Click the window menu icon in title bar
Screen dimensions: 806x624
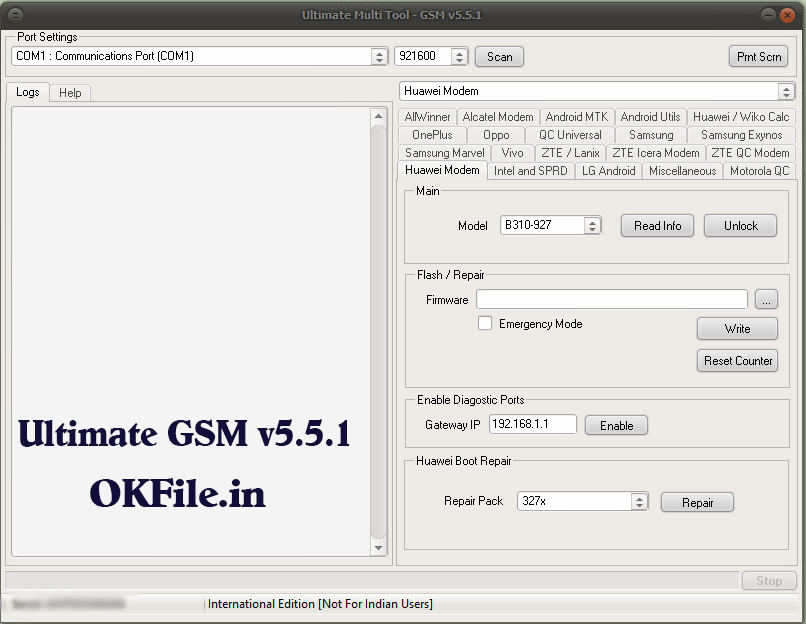point(17,15)
